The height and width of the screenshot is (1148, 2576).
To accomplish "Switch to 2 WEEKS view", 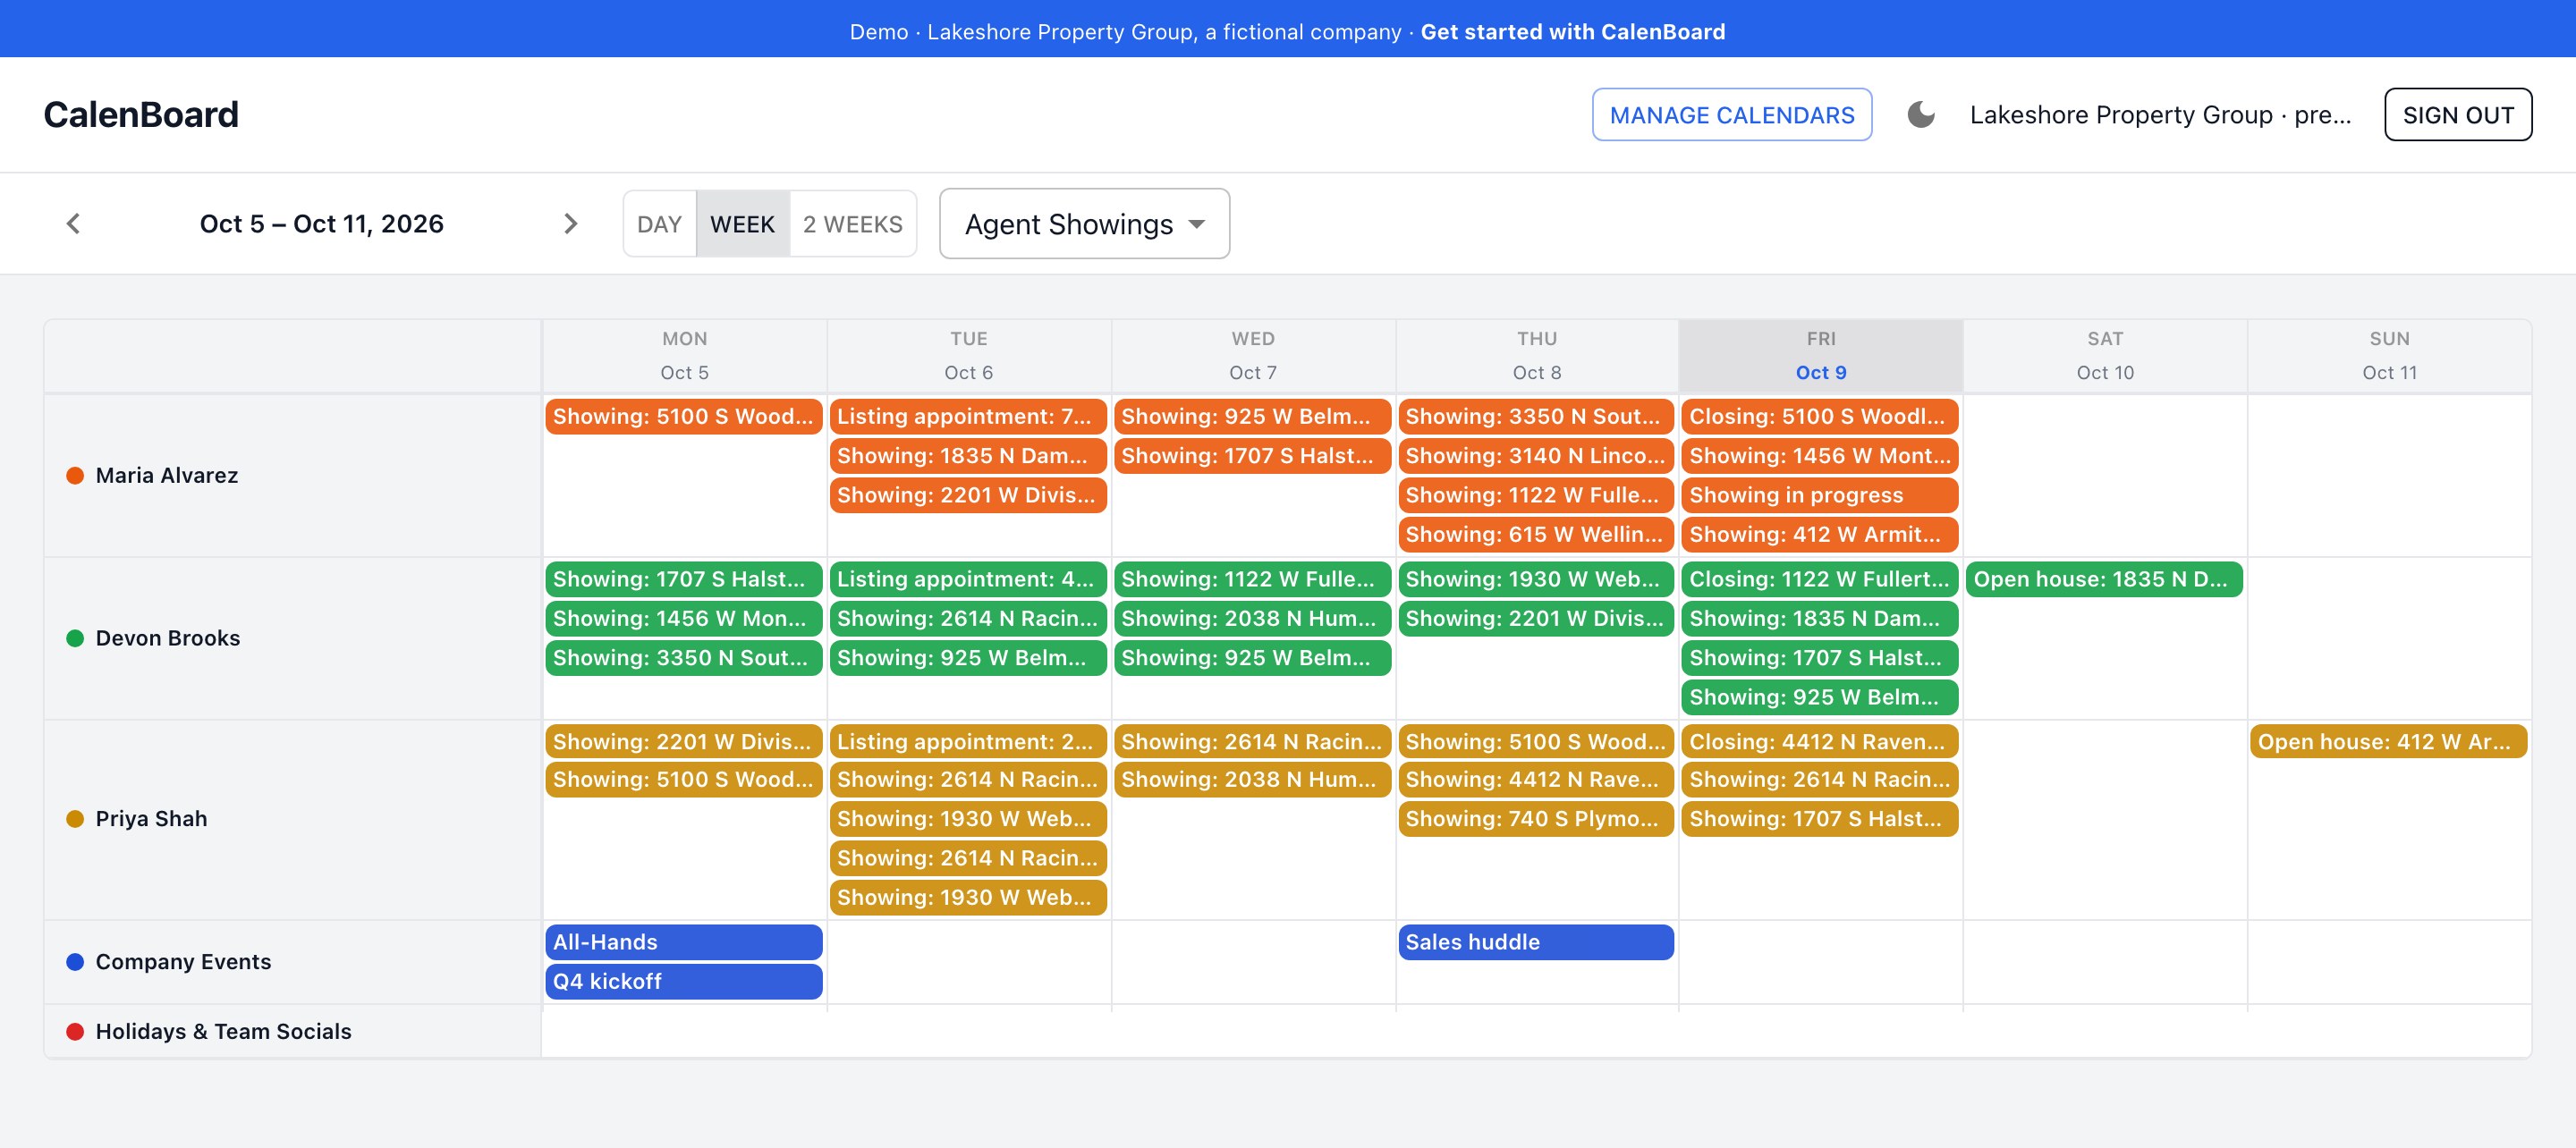I will click(852, 224).
